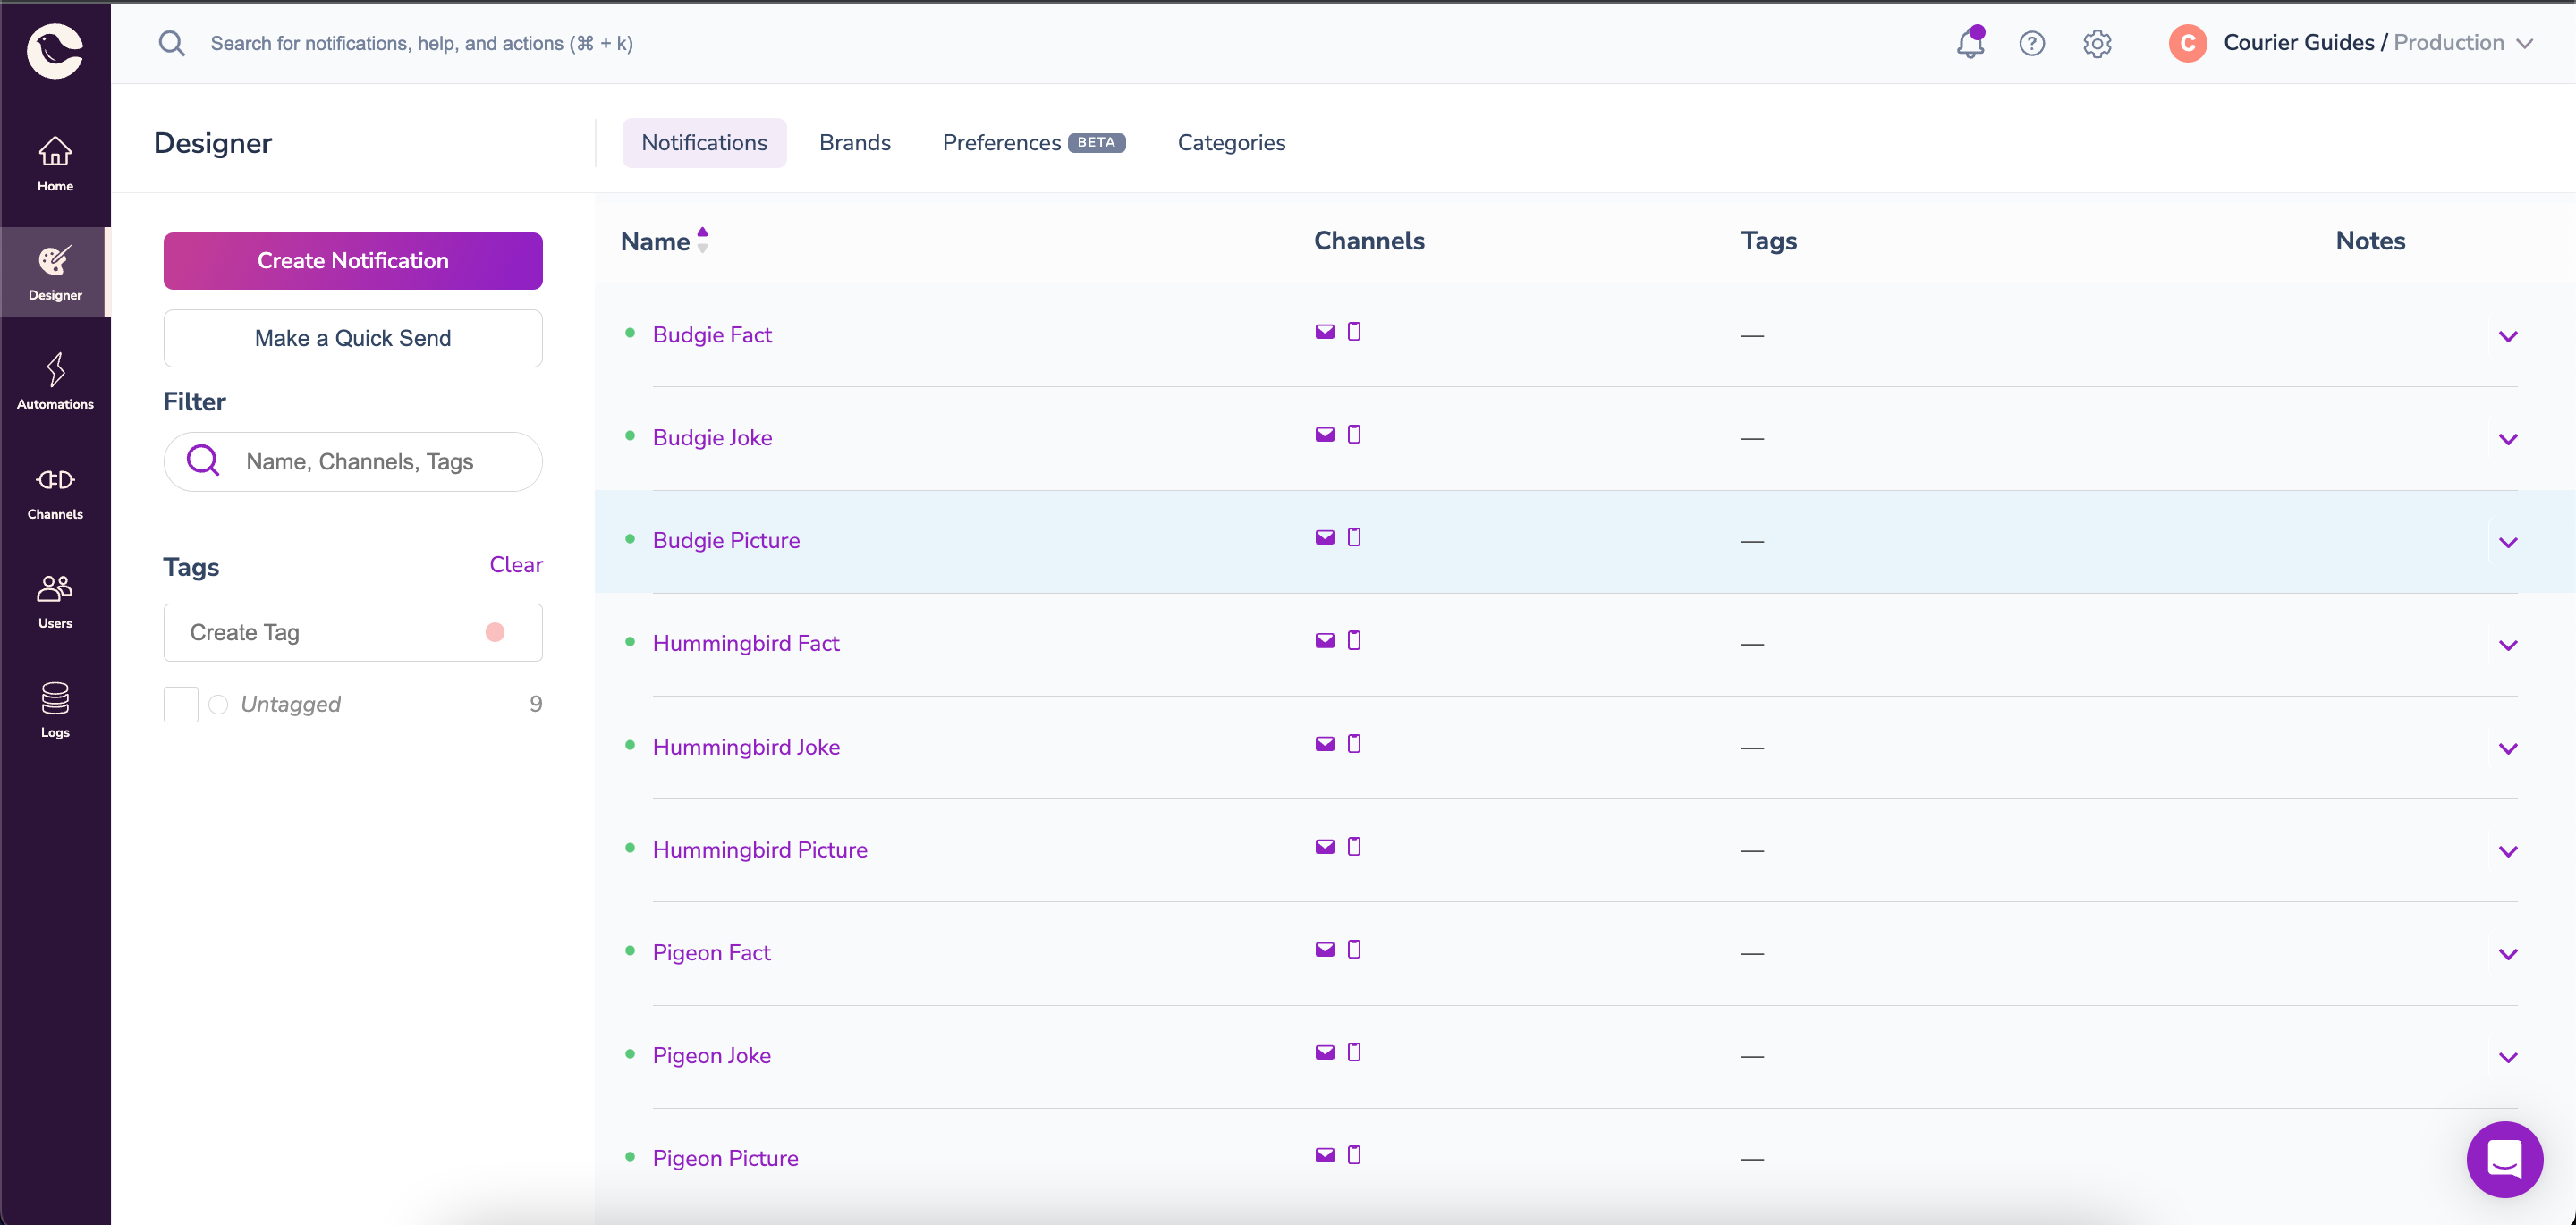This screenshot has height=1225, width=2576.
Task: Switch to the Notifications tab
Action: (704, 143)
